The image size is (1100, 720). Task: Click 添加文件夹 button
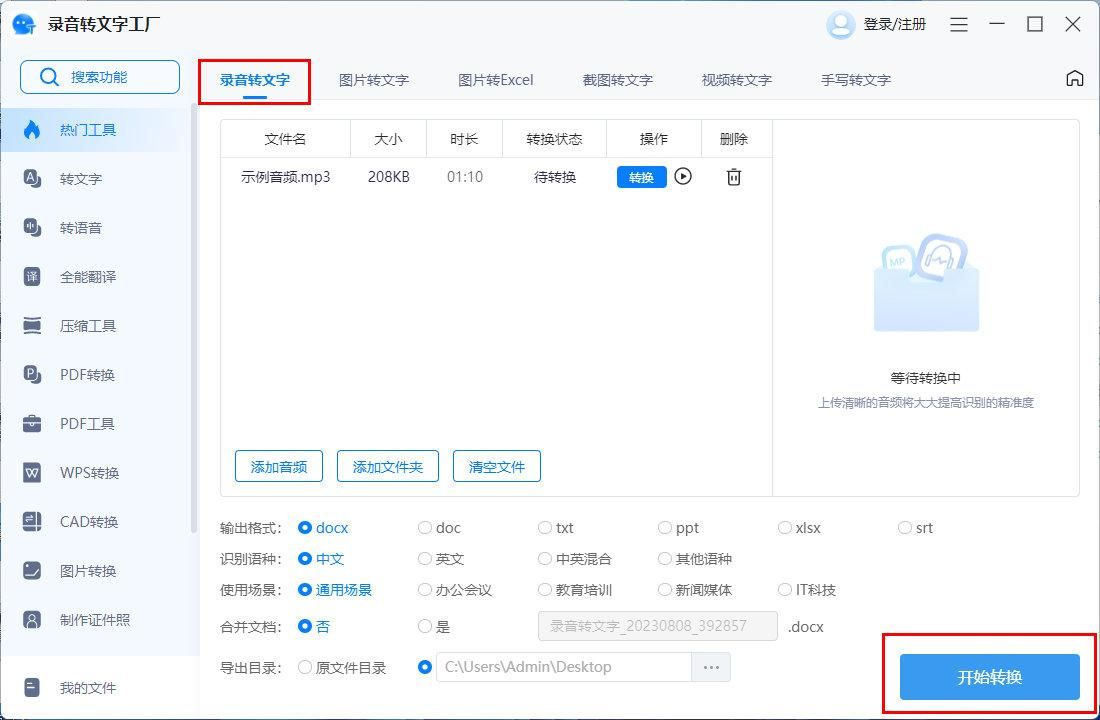[387, 466]
